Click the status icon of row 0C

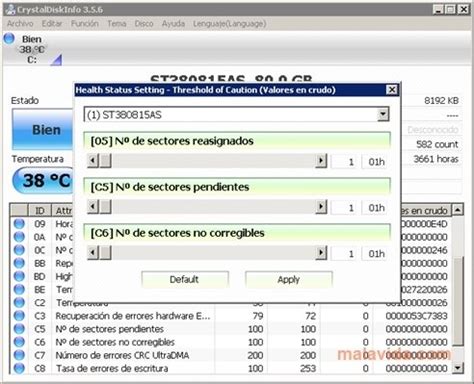point(19,250)
